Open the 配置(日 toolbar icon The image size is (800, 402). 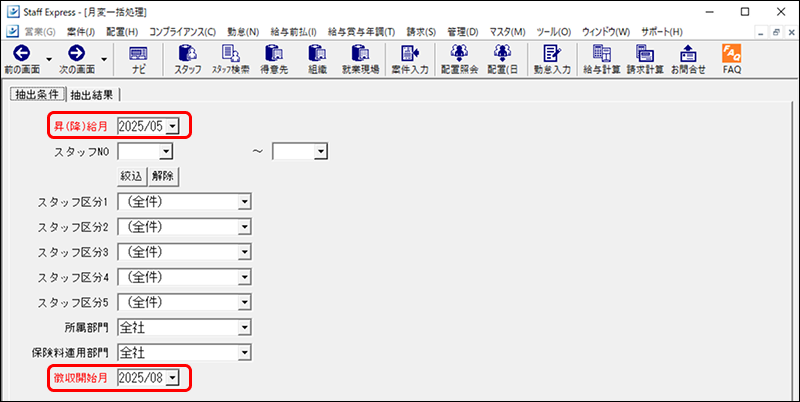(x=503, y=53)
